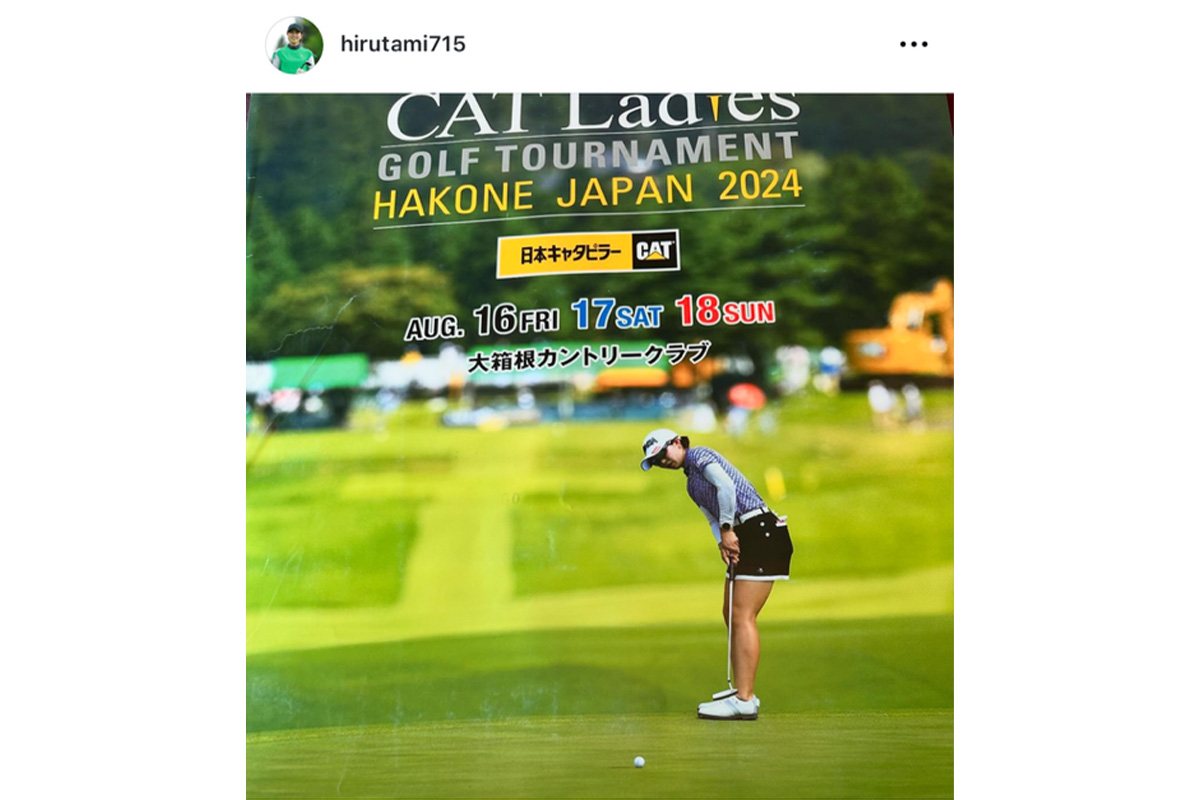
Task: Click the hirutami715 profile avatar
Action: [x=294, y=45]
